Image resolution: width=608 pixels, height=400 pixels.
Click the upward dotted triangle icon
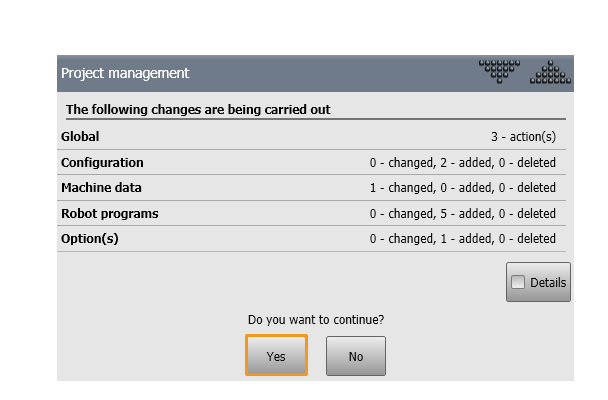point(550,72)
